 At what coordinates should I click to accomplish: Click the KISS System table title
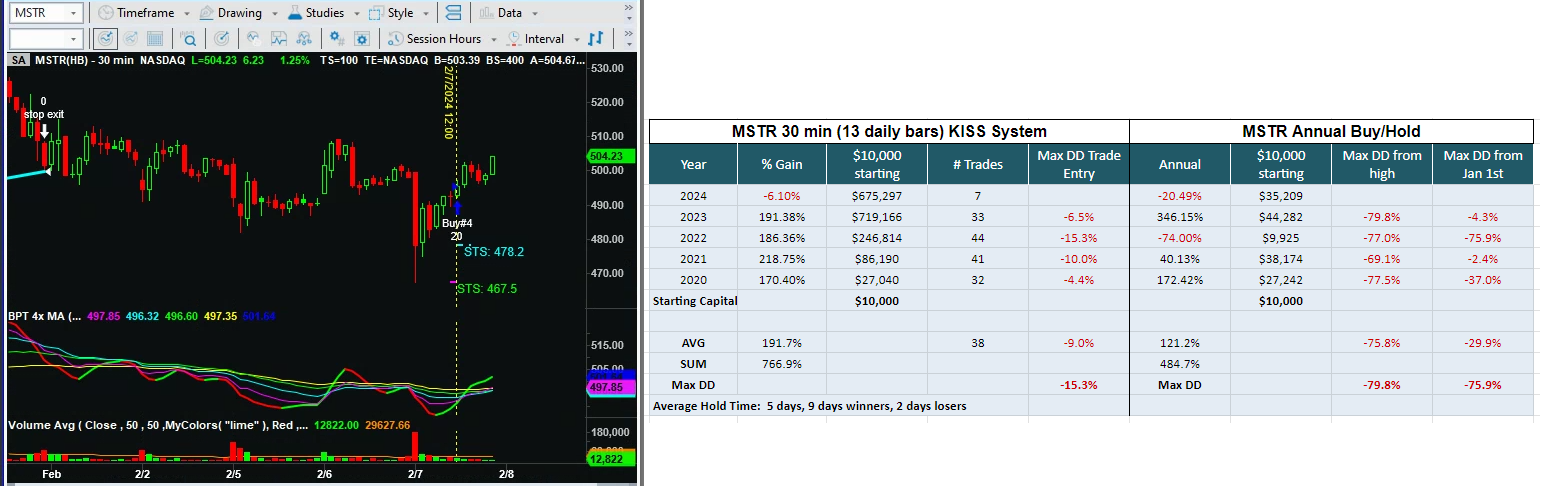point(889,131)
